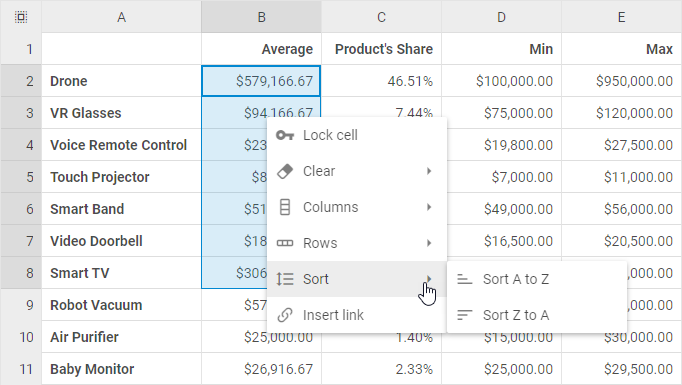Select row 2 header
Viewport: 682px width, 385px height.
(x=21, y=81)
